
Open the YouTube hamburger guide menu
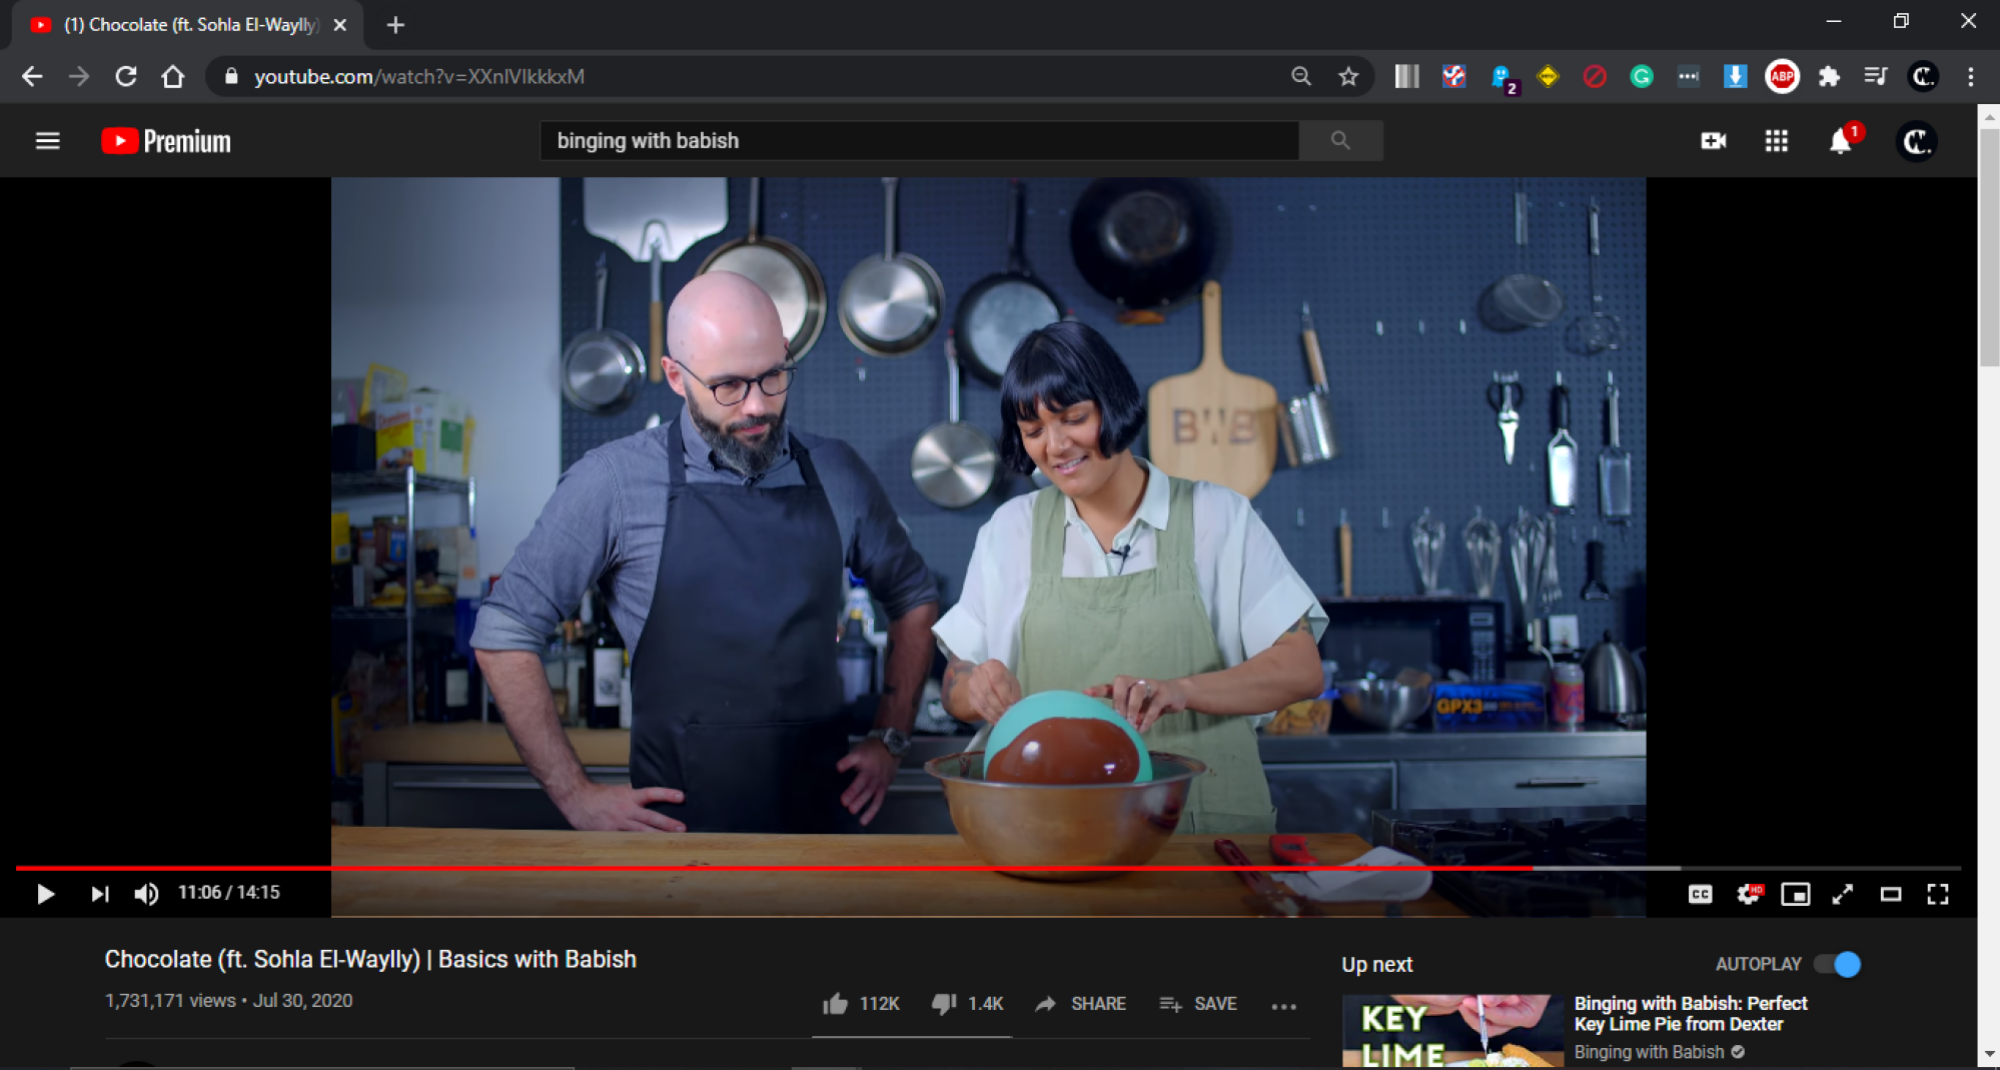click(x=47, y=141)
